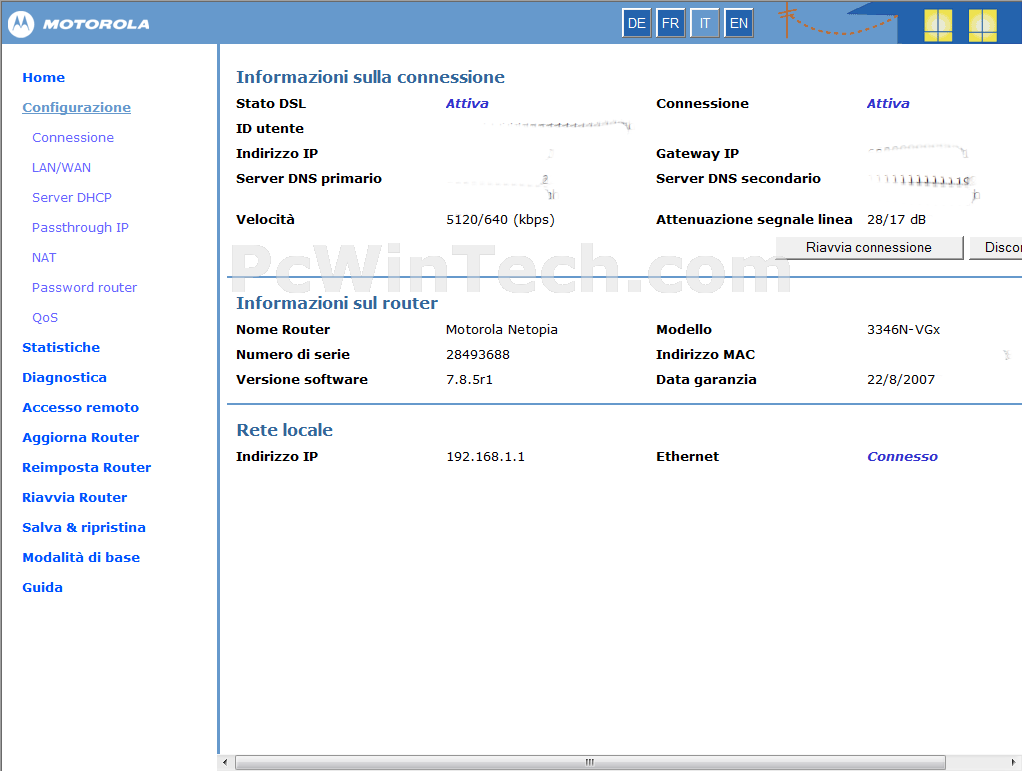The width and height of the screenshot is (1022, 771).
Task: Click the Motorola logo icon
Action: [x=21, y=24]
